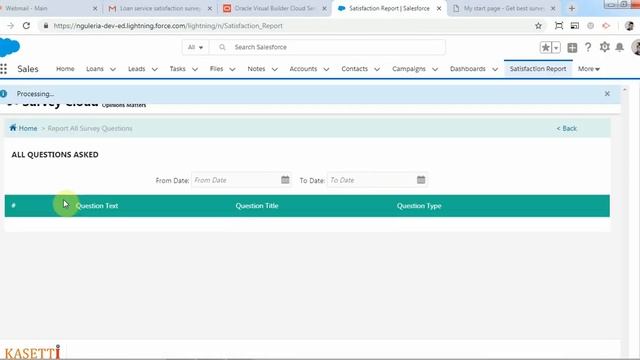Click the red arrow extension icon in browser toolbar
This screenshot has width=640, height=360.
[606, 26]
